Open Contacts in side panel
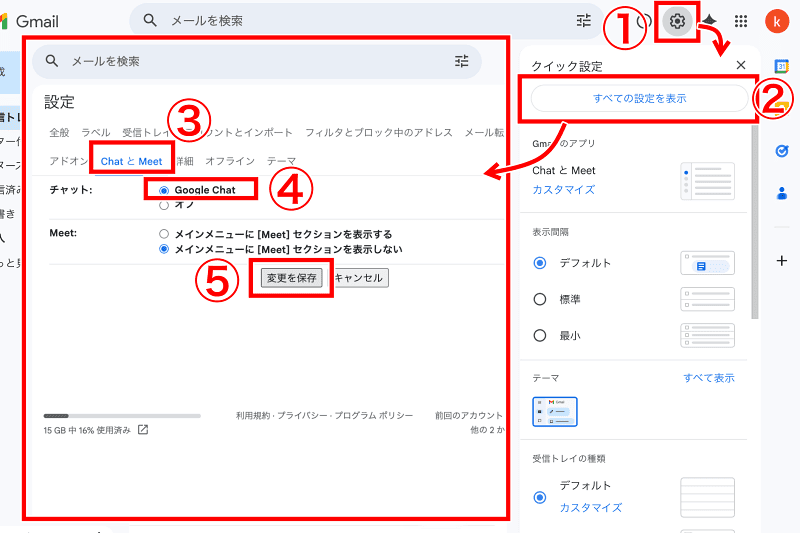Screen dimensions: 800x533 tap(782, 193)
